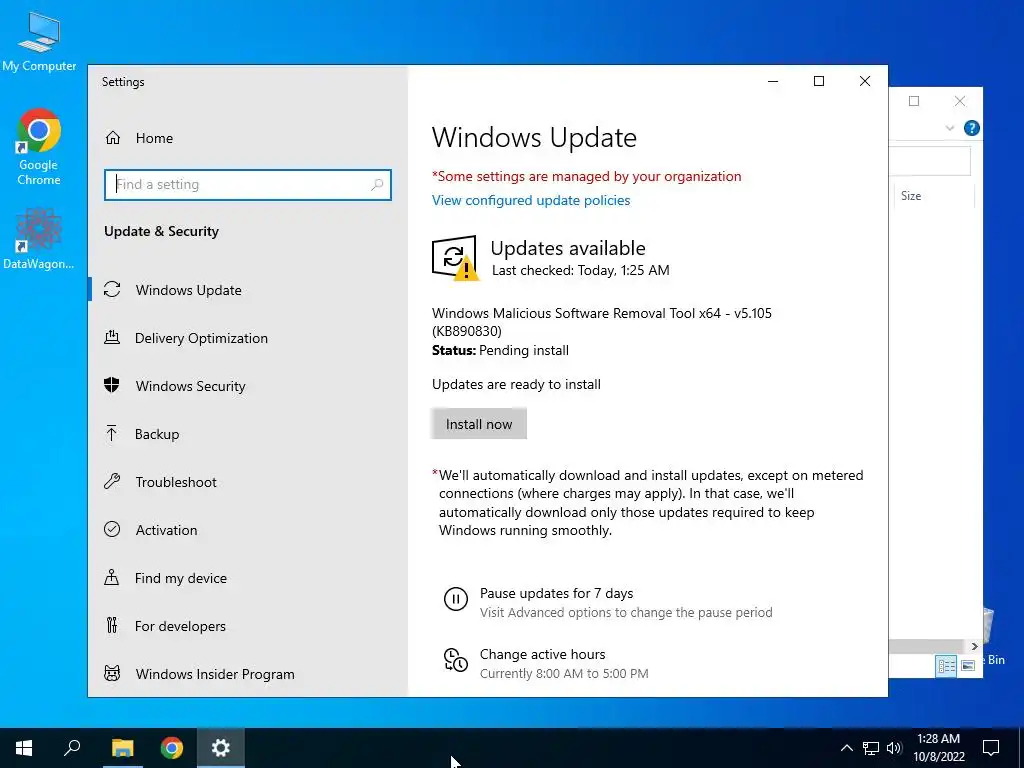Click the horizontal scrollbar right arrow in background window

(x=974, y=647)
